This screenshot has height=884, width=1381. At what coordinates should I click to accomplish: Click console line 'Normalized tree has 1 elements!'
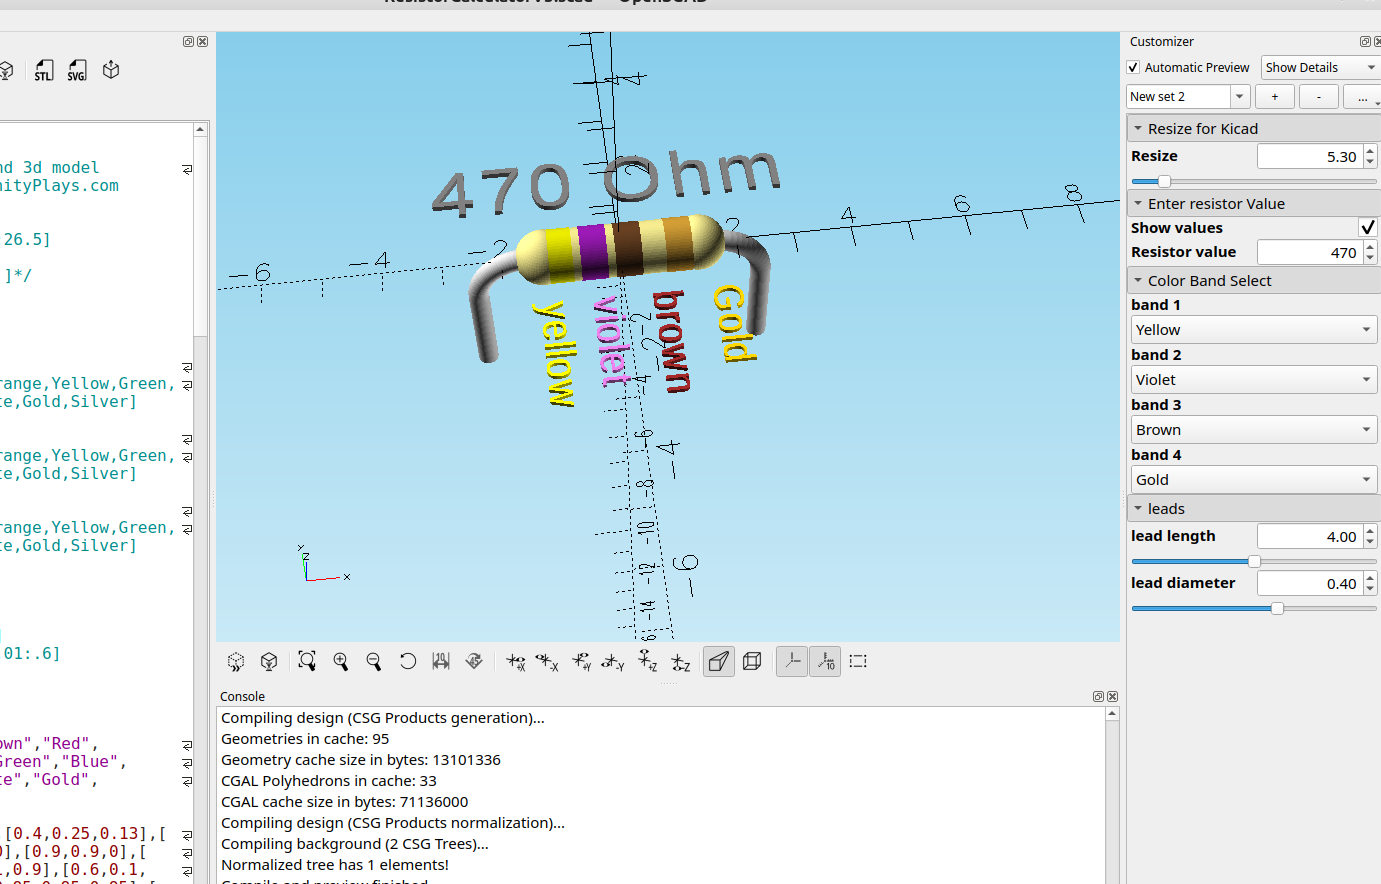(335, 865)
